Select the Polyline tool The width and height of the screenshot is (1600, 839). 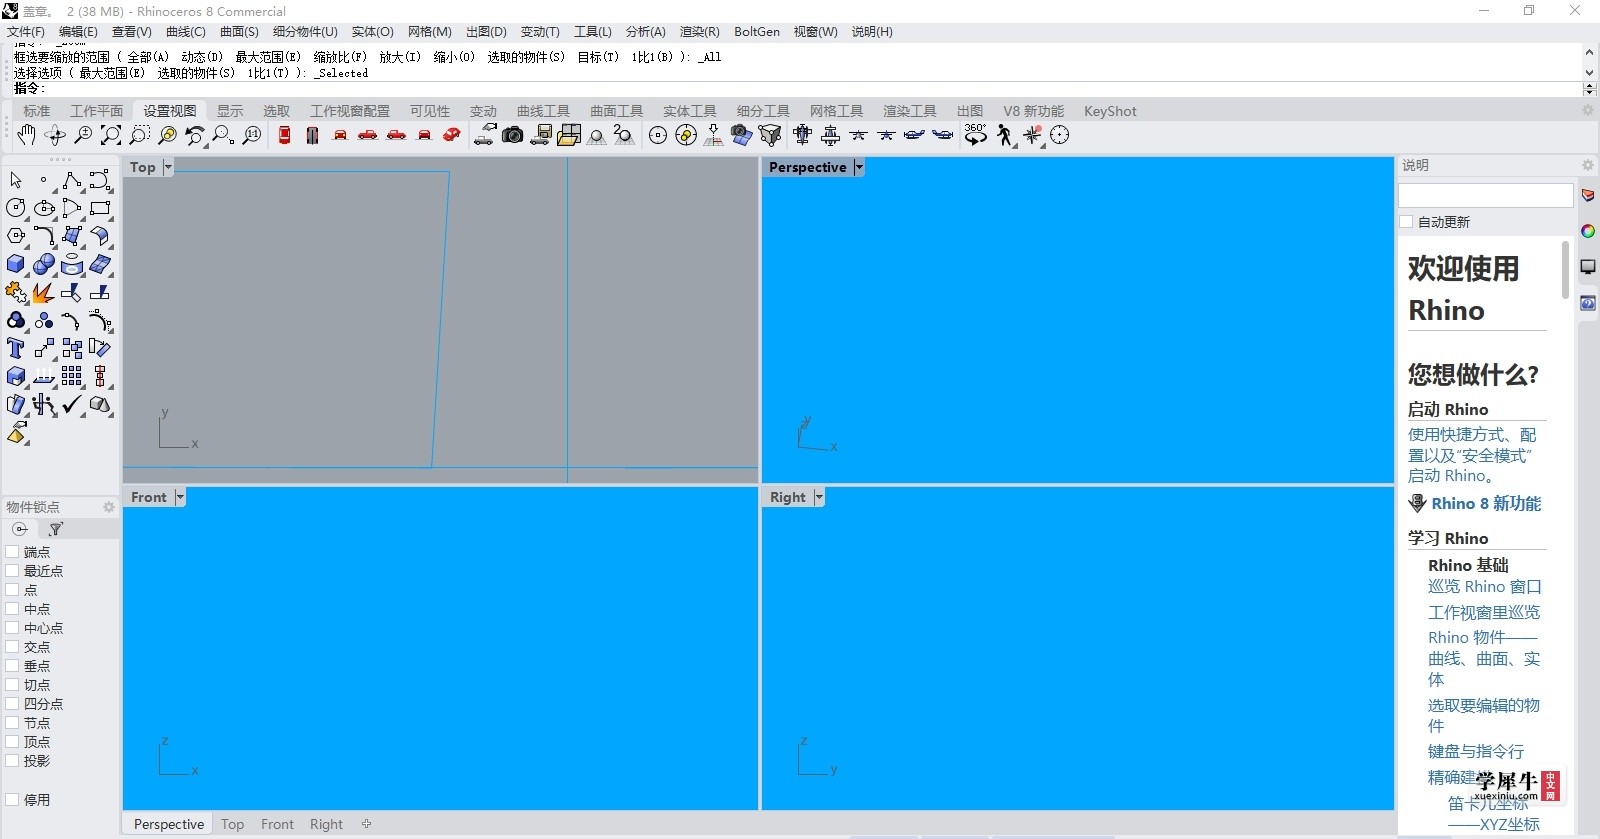point(72,180)
